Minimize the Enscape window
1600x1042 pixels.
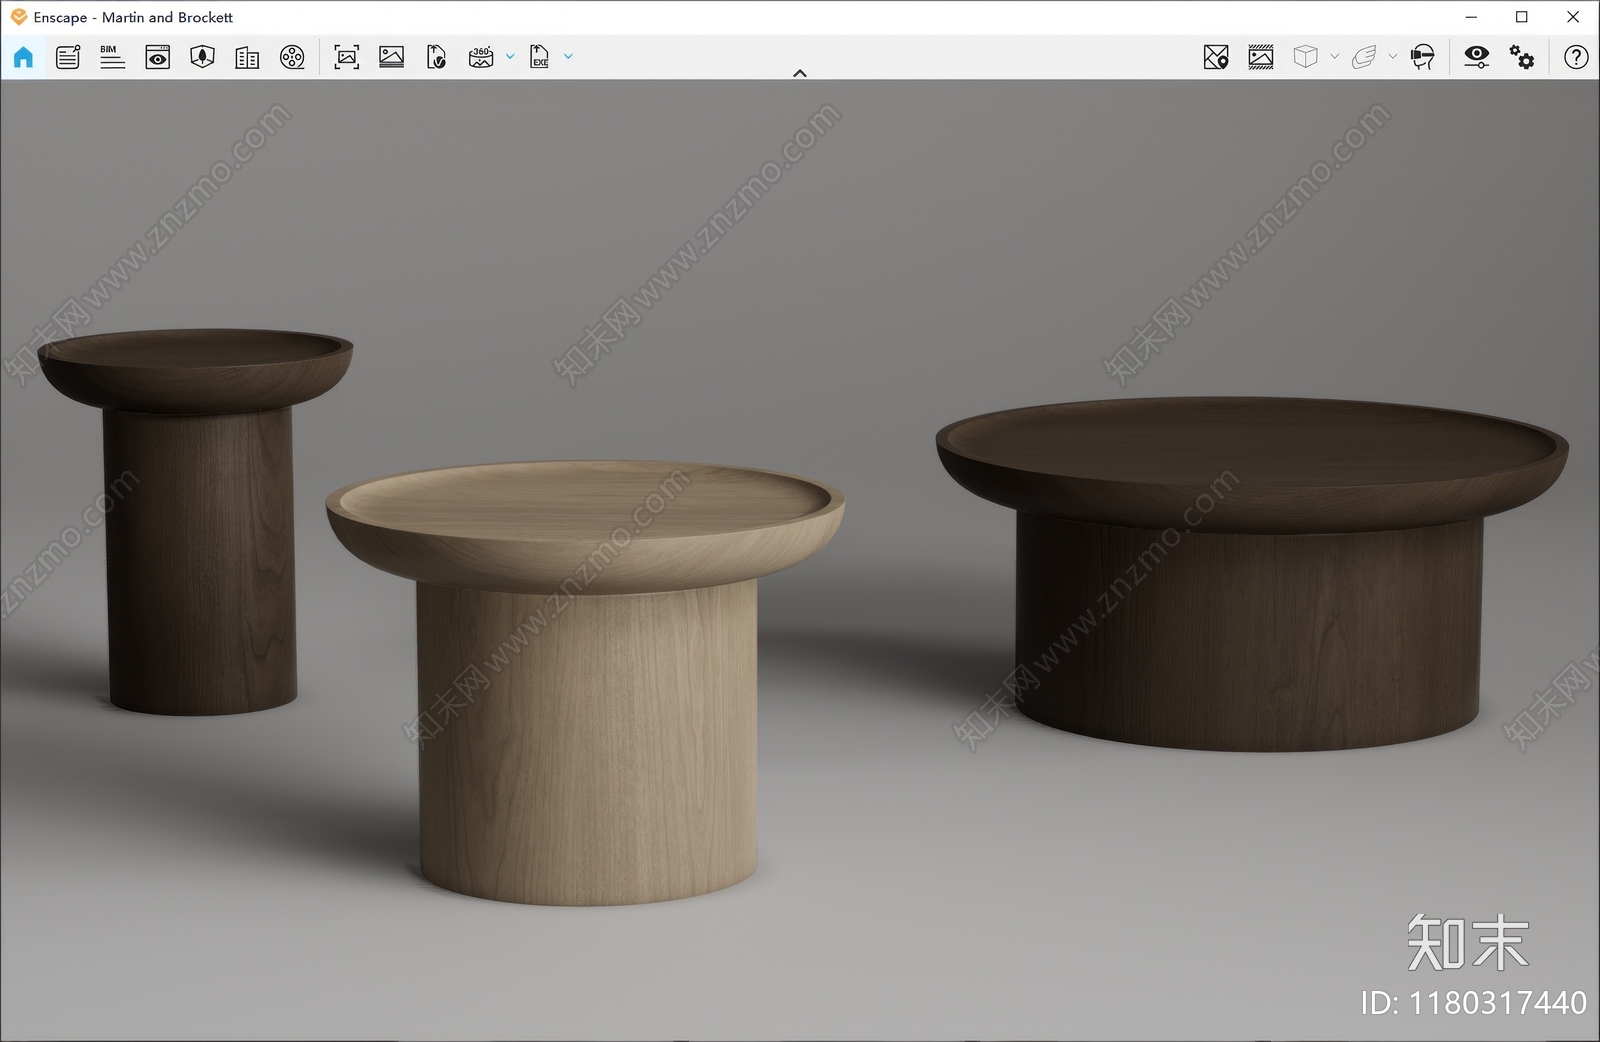click(1472, 17)
